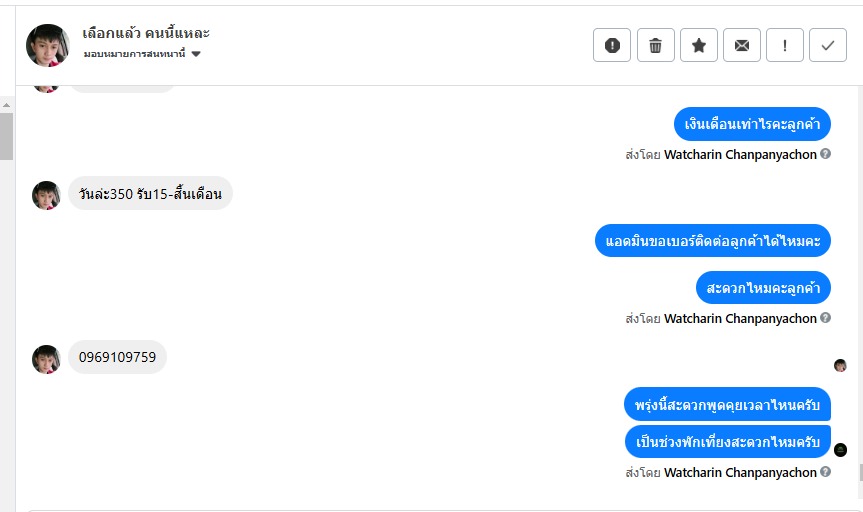Click avatar next to วันละ350 message
This screenshot has width=863, height=512.
46,195
